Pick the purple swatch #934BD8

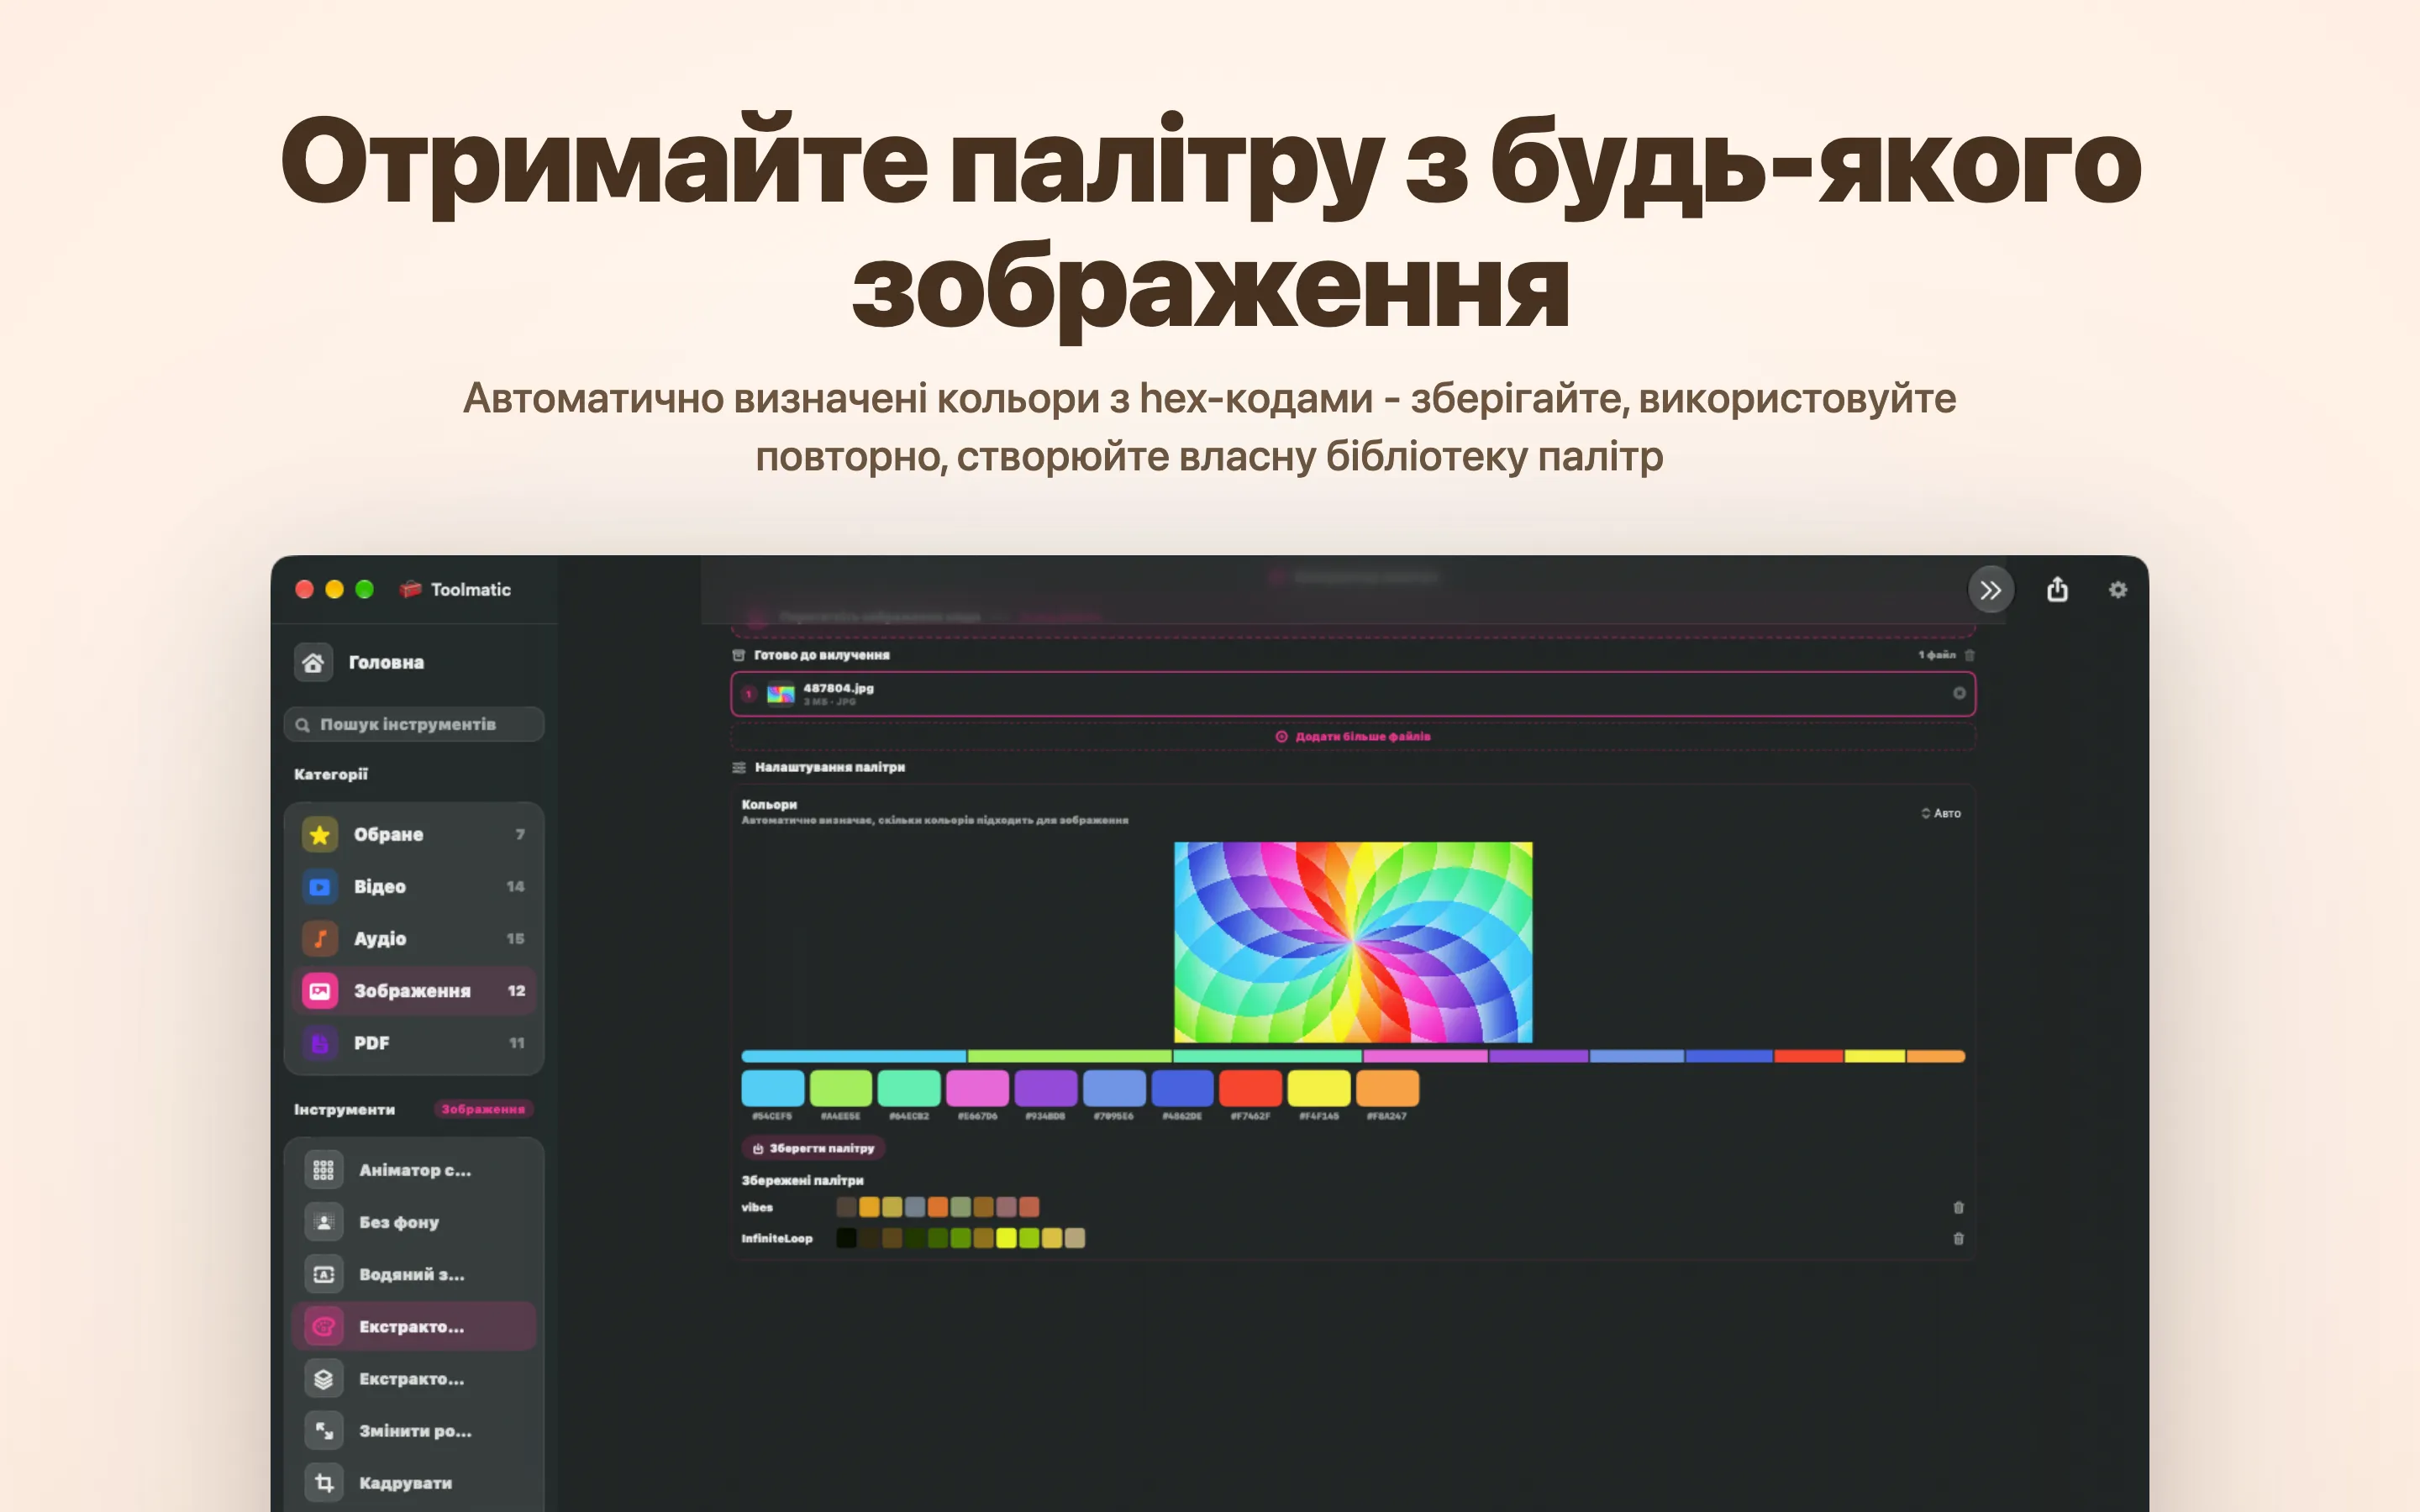1046,1088
